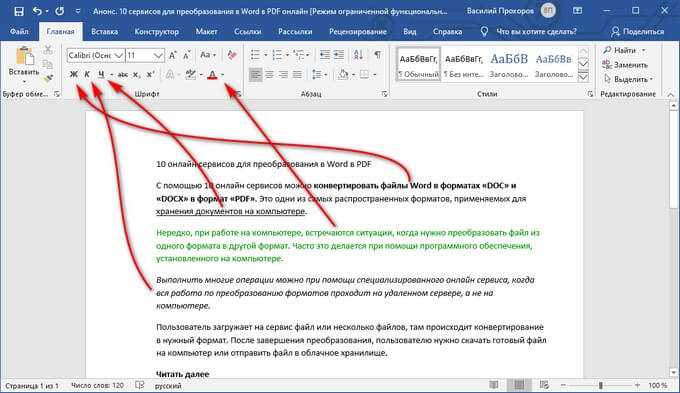The width and height of the screenshot is (680, 393).
Task: Click the shading paint bucket icon
Action: click(x=343, y=75)
